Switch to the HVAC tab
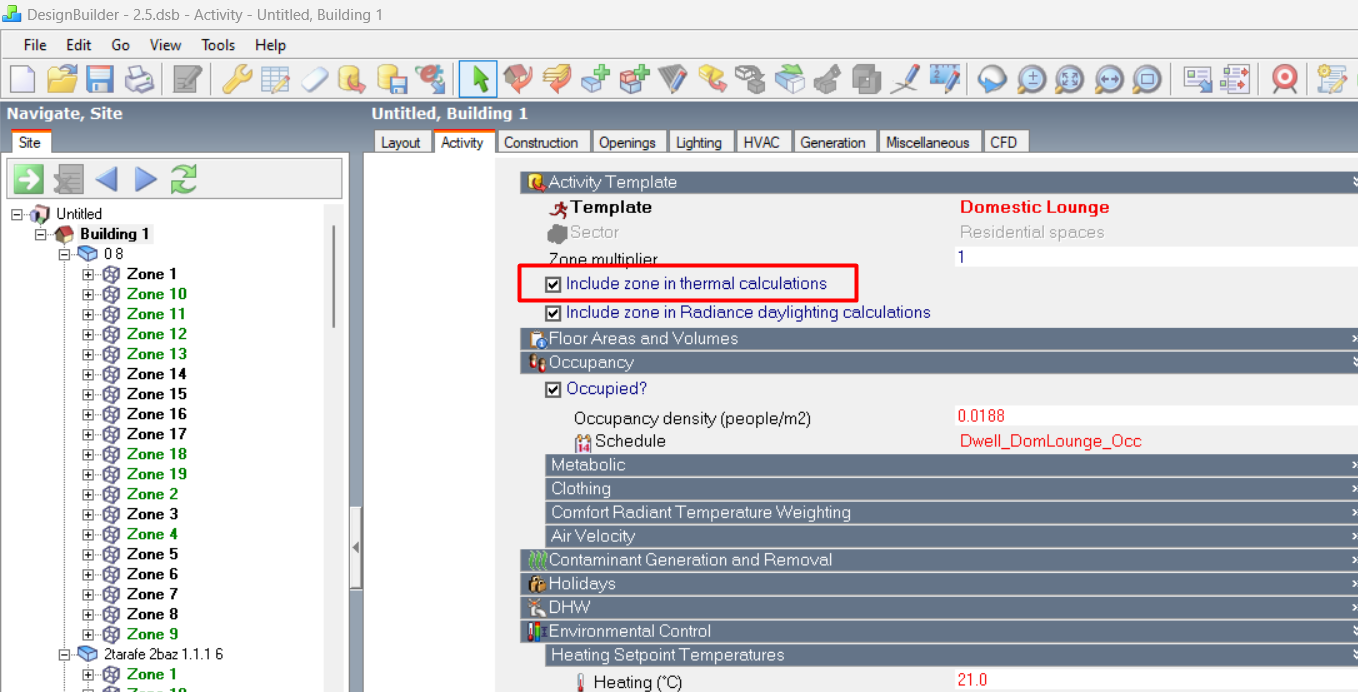Image resolution: width=1358 pixels, height=692 pixels. point(761,143)
